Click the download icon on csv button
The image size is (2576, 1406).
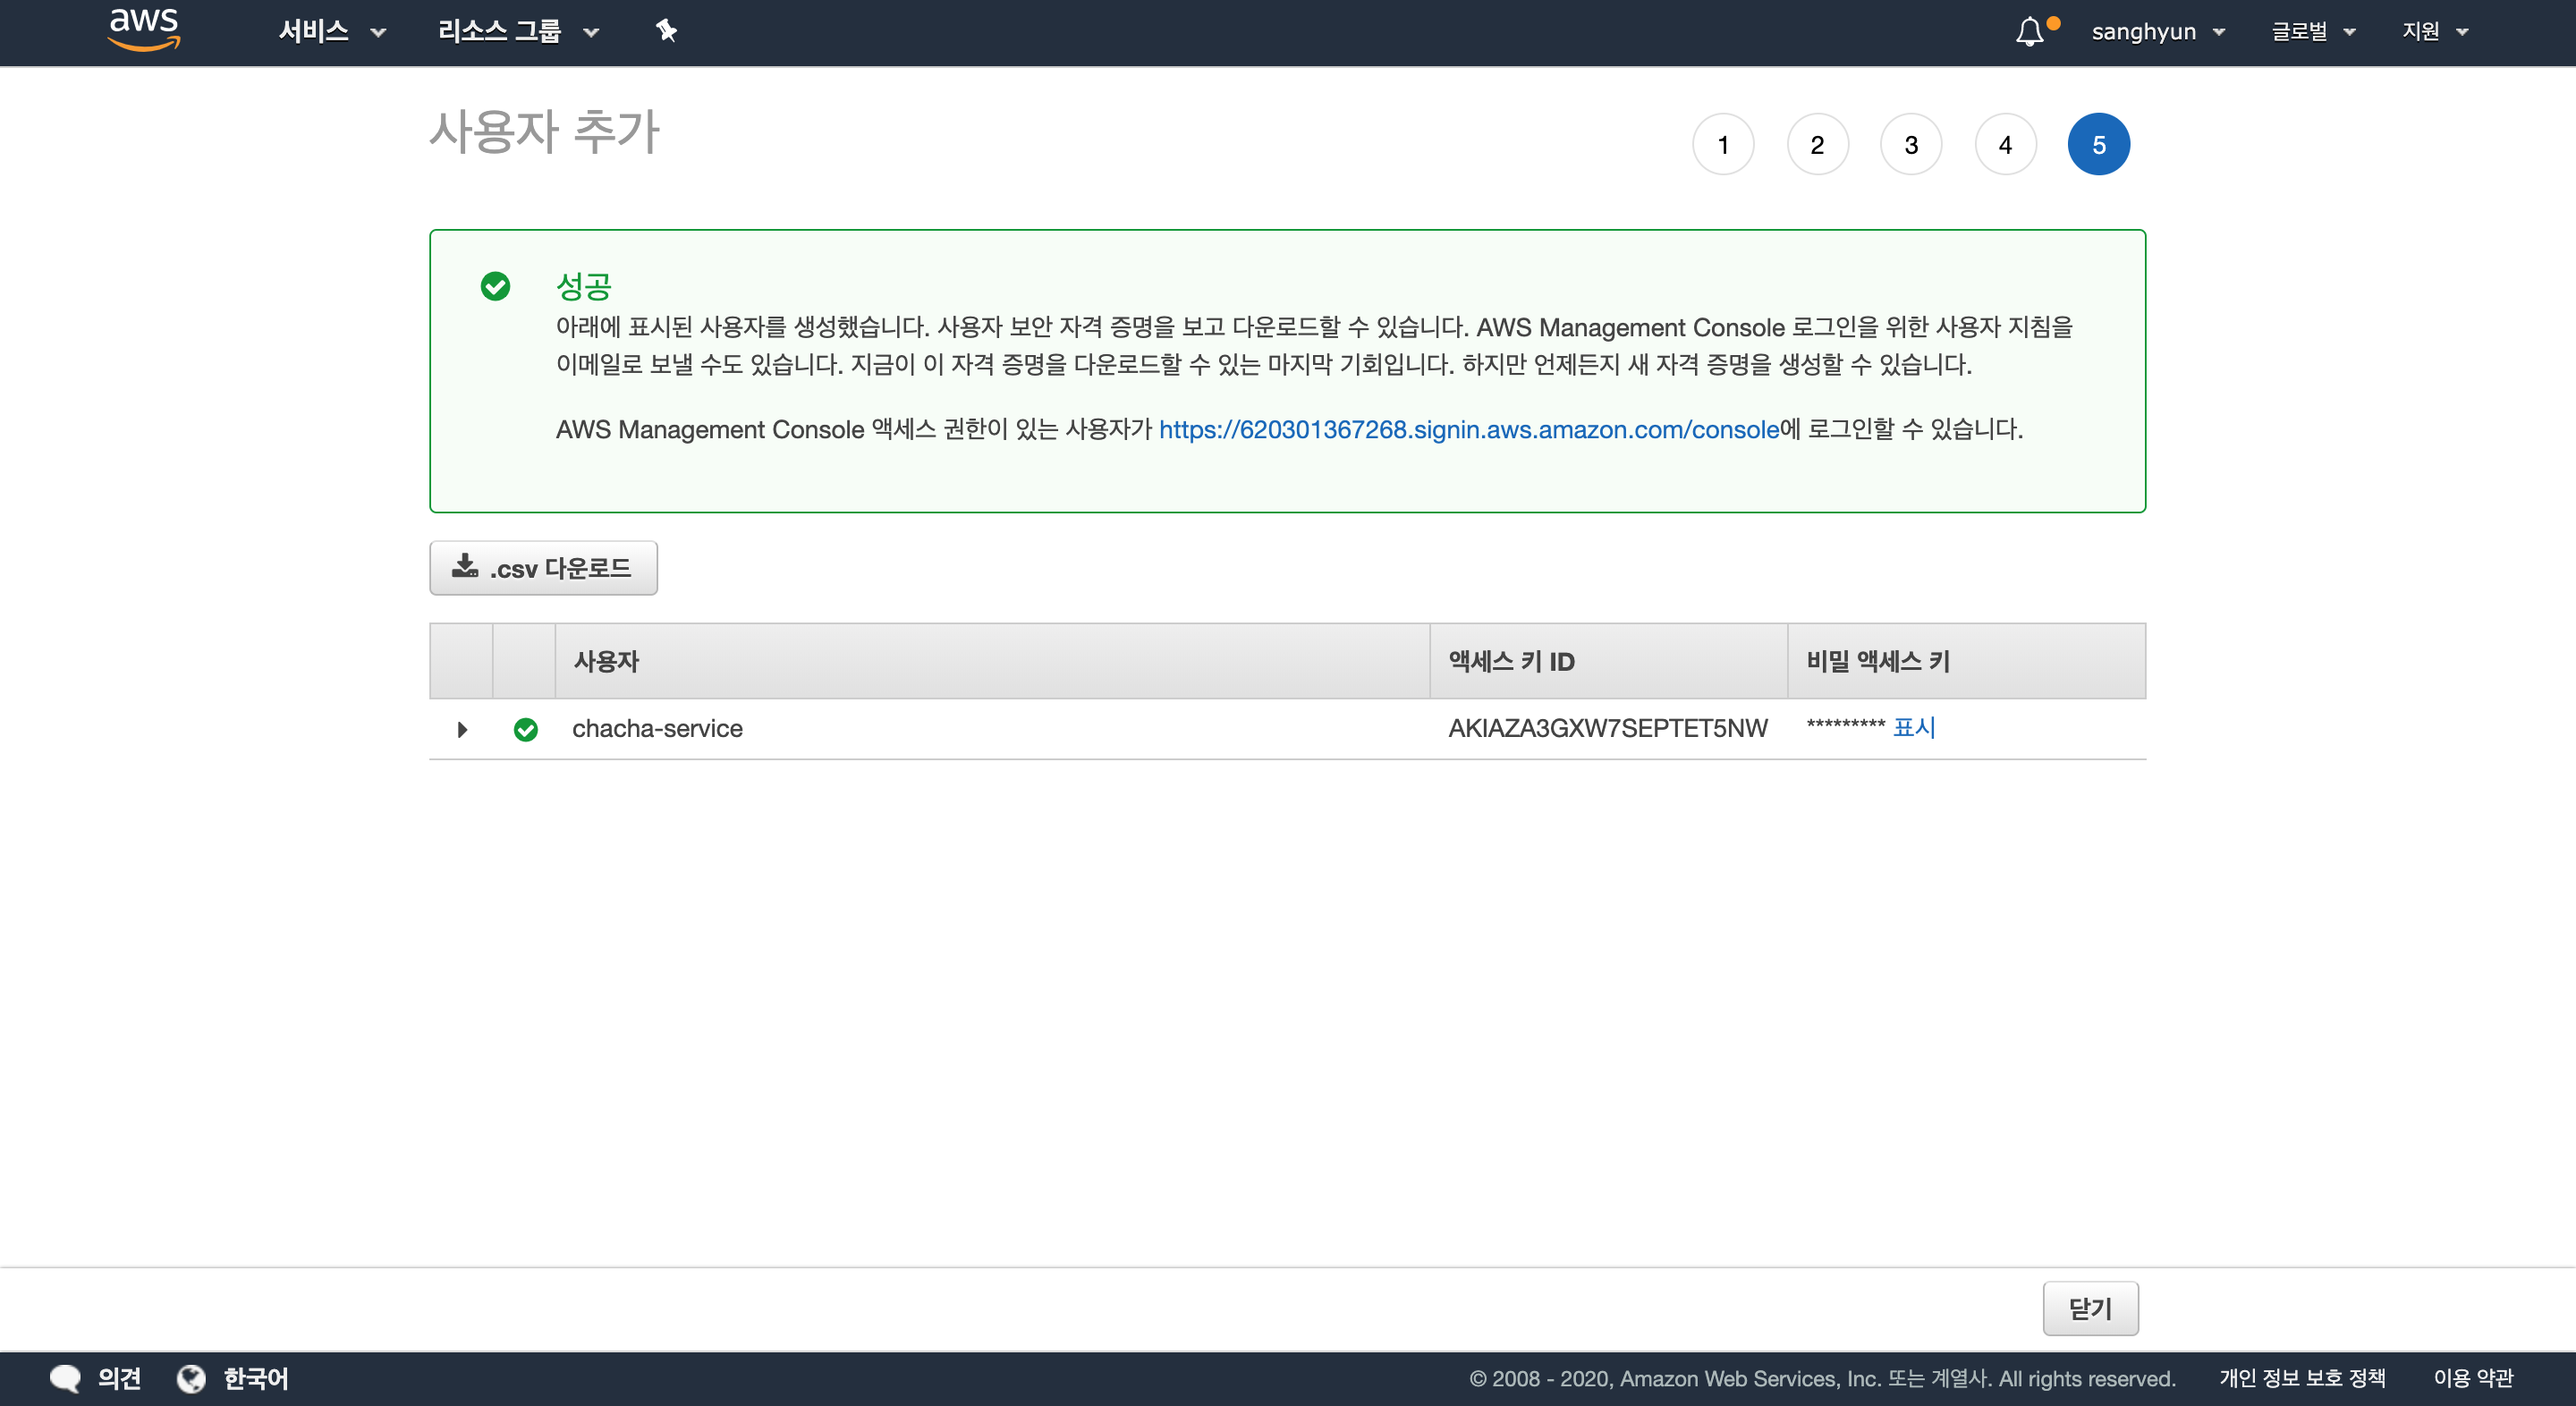[465, 567]
